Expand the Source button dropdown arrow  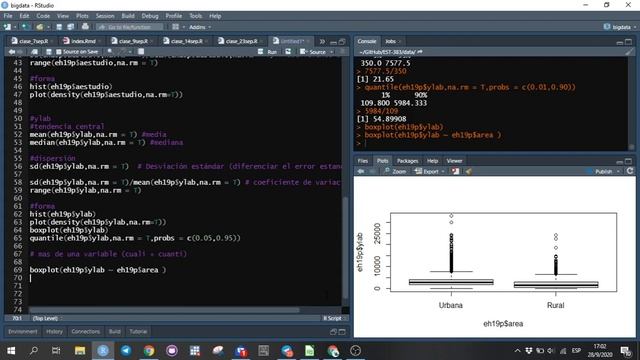[x=331, y=52]
